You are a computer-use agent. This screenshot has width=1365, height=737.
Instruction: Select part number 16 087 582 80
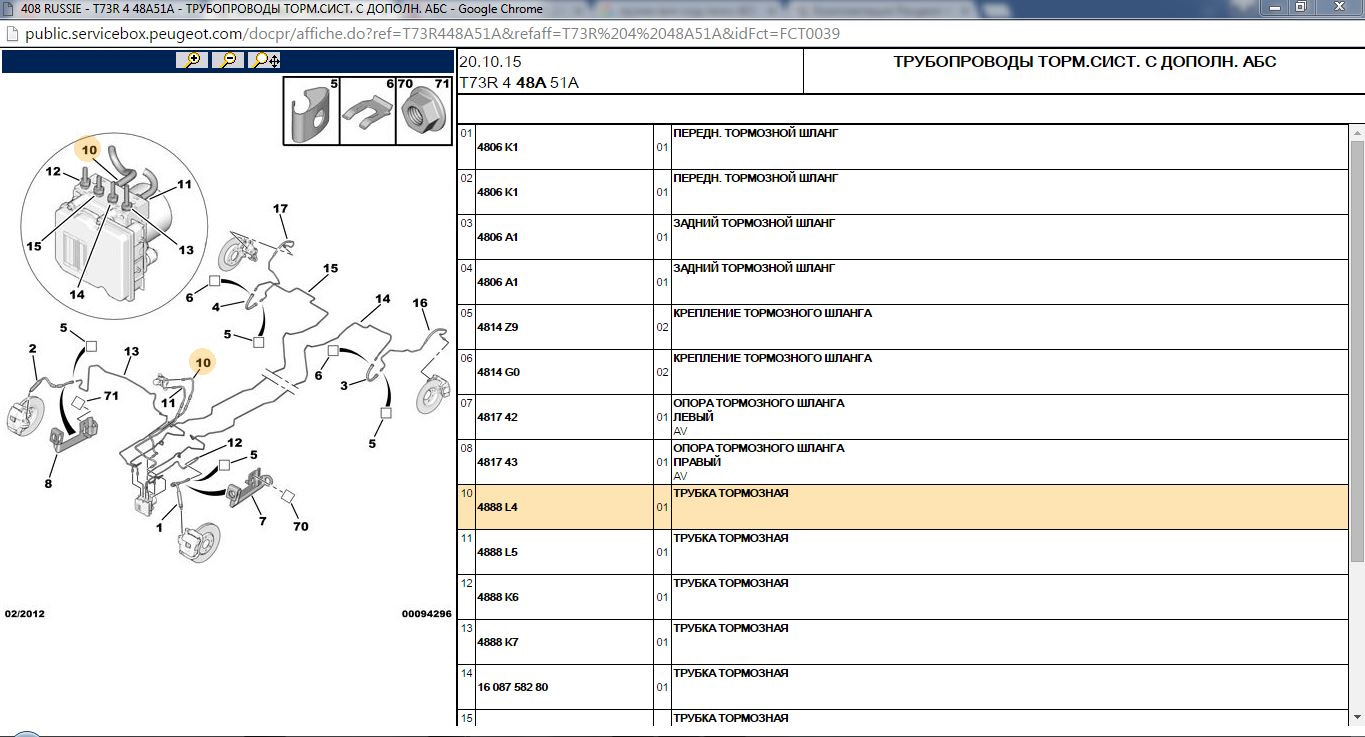(x=513, y=687)
